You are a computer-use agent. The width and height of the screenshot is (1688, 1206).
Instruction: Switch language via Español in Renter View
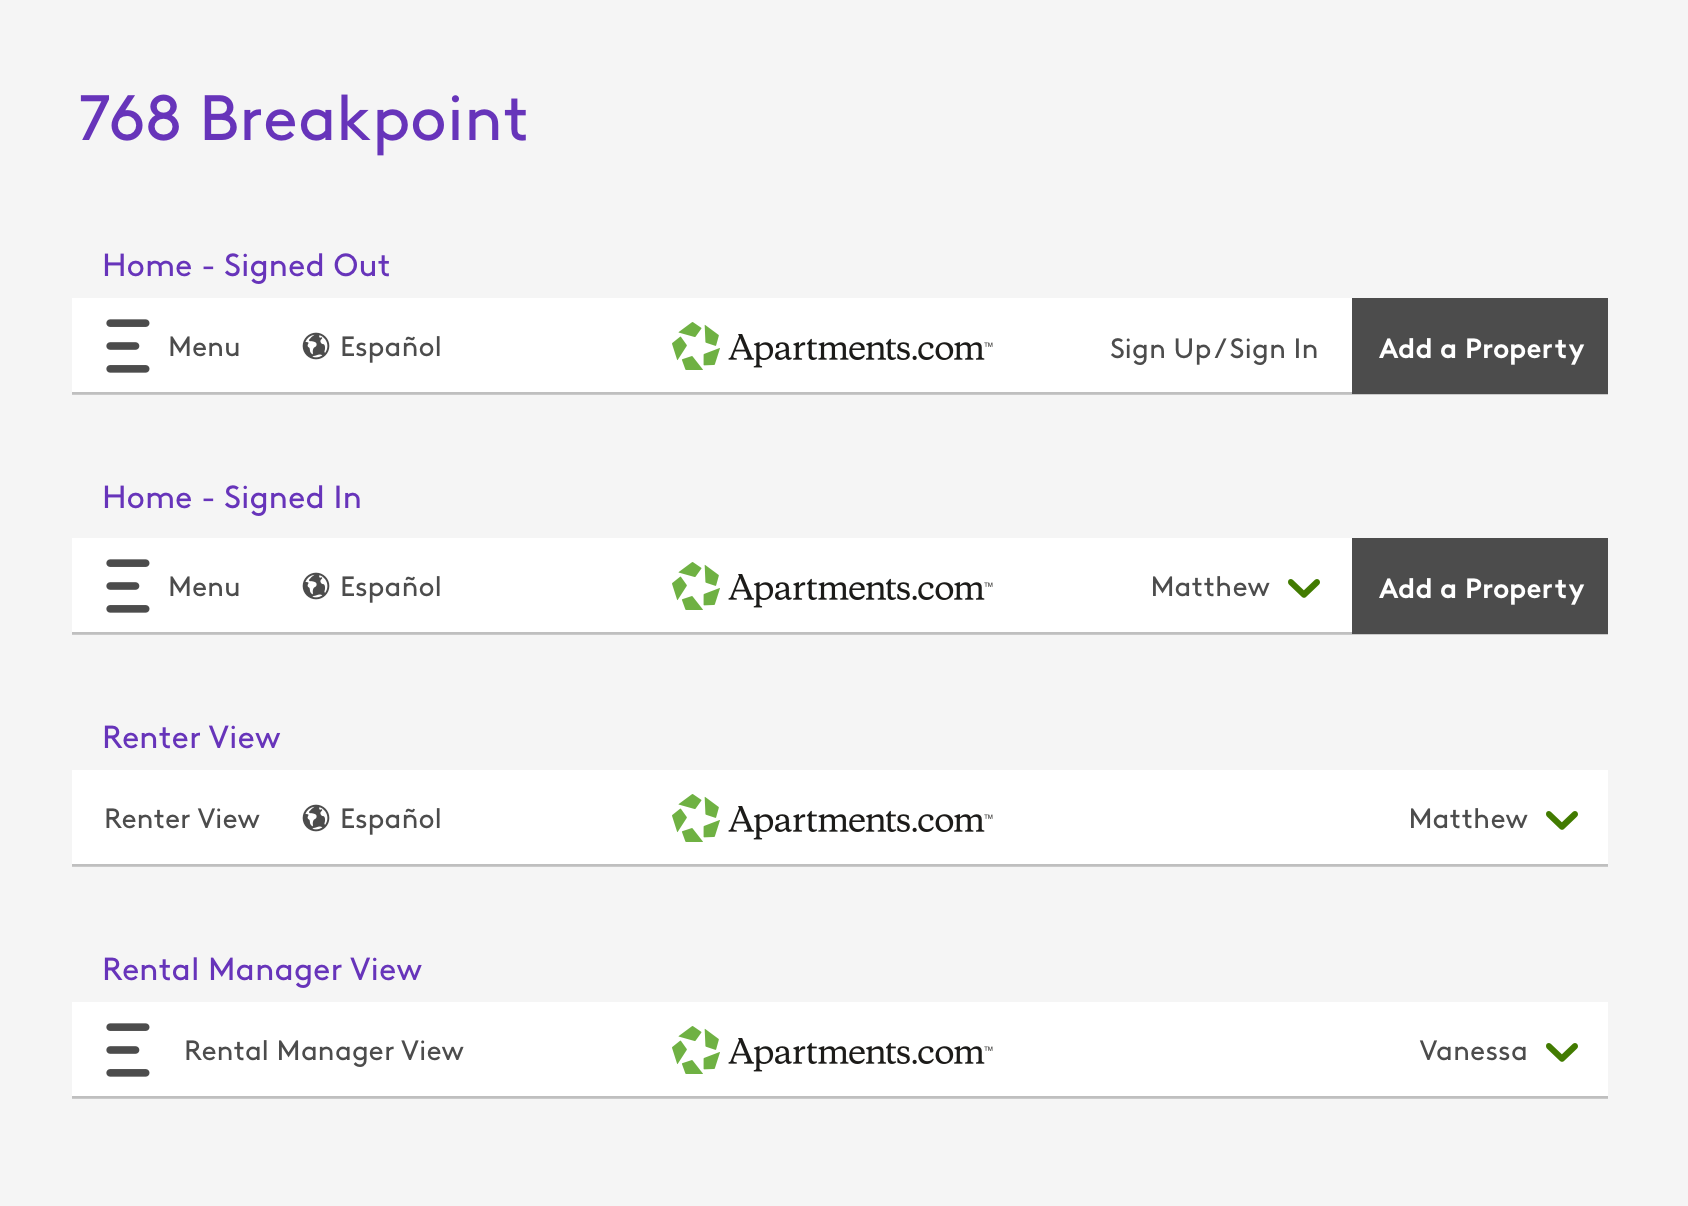391,819
